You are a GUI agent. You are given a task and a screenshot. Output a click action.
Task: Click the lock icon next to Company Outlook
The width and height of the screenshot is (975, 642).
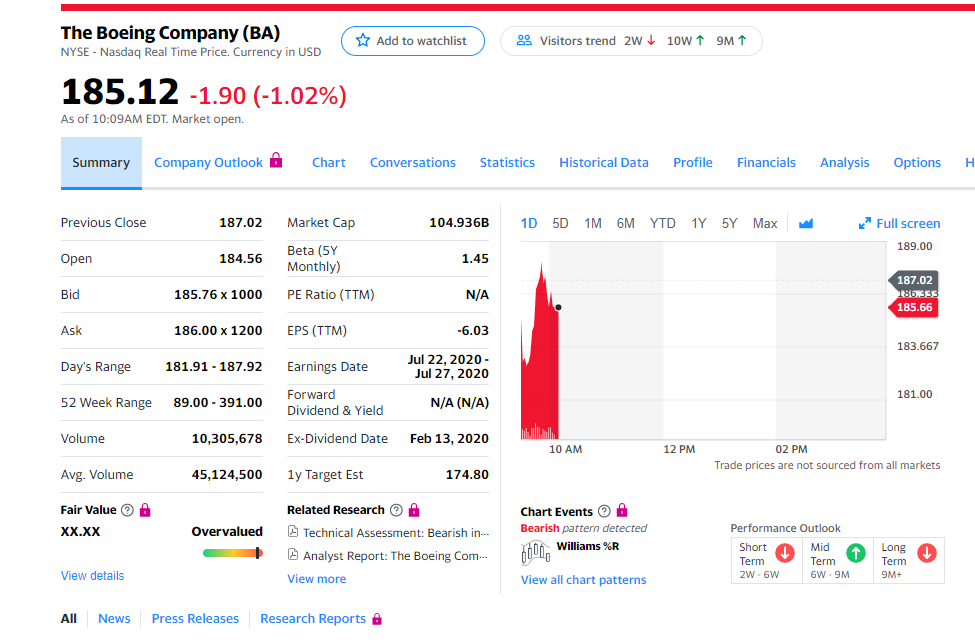[x=276, y=160]
